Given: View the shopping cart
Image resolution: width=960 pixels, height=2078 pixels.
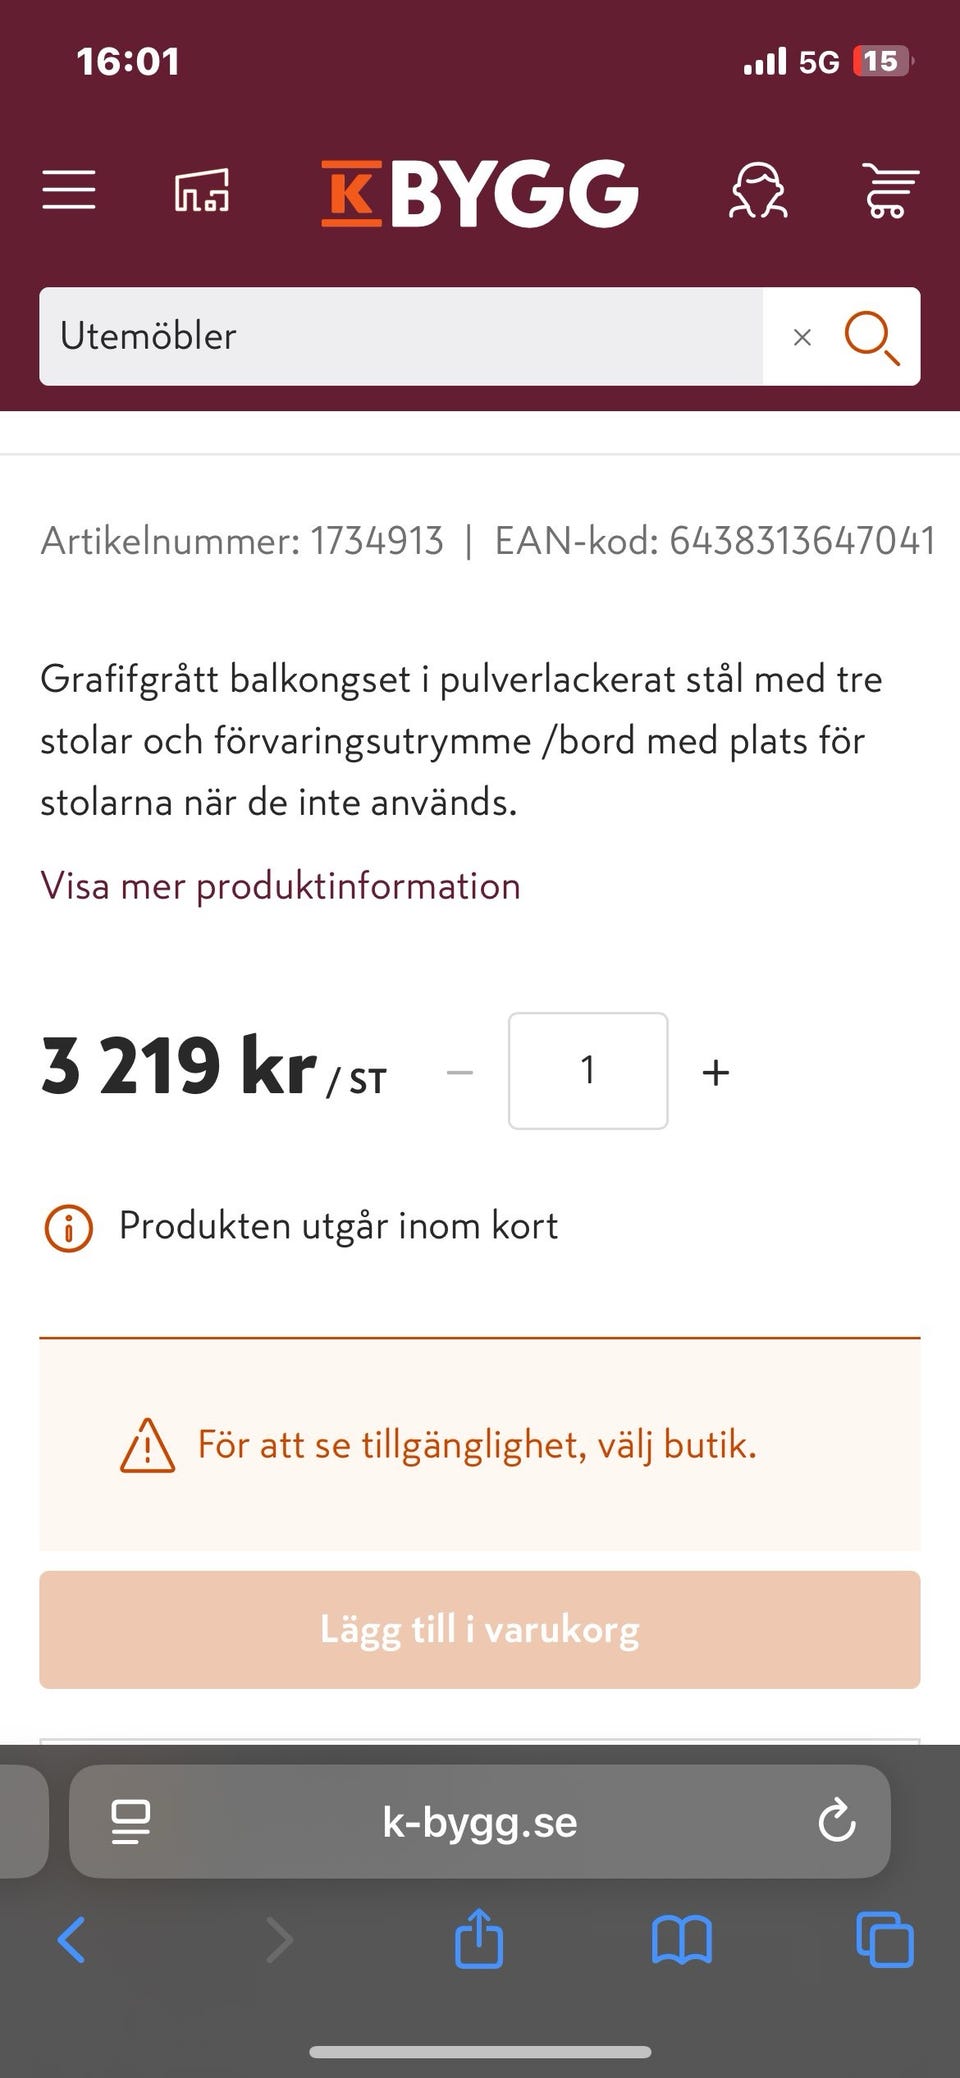Looking at the screenshot, I should (x=888, y=190).
